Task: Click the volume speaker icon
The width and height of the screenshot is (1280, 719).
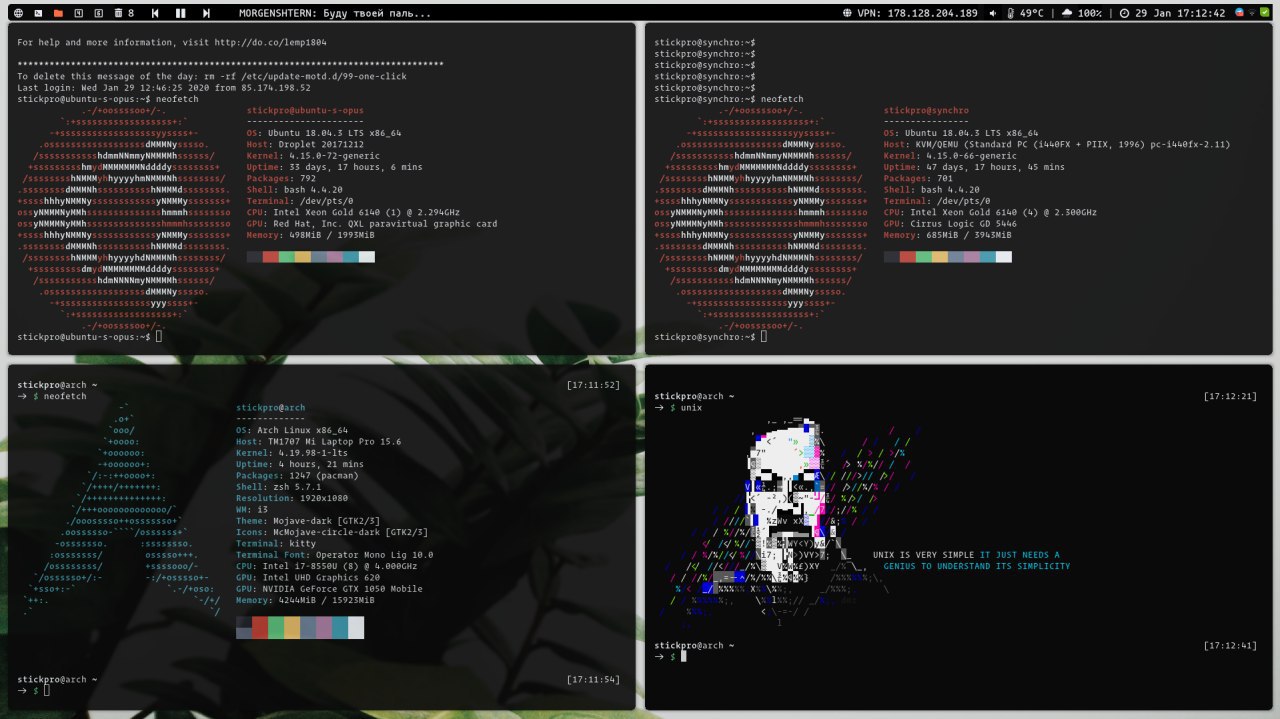Action: [x=993, y=13]
